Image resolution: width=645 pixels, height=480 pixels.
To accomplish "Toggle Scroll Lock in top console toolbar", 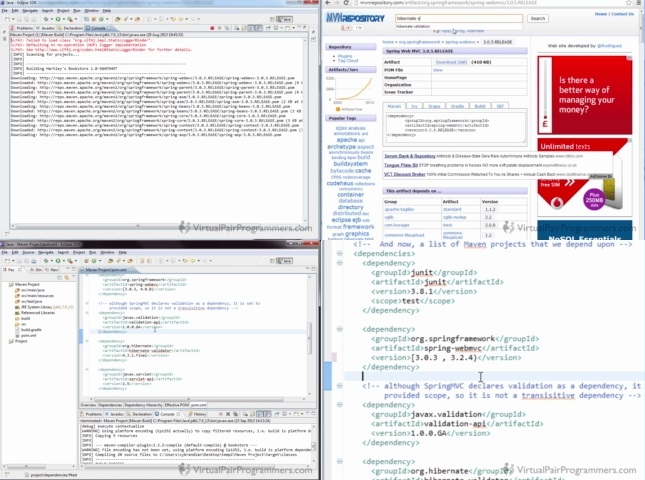I will [x=244, y=28].
